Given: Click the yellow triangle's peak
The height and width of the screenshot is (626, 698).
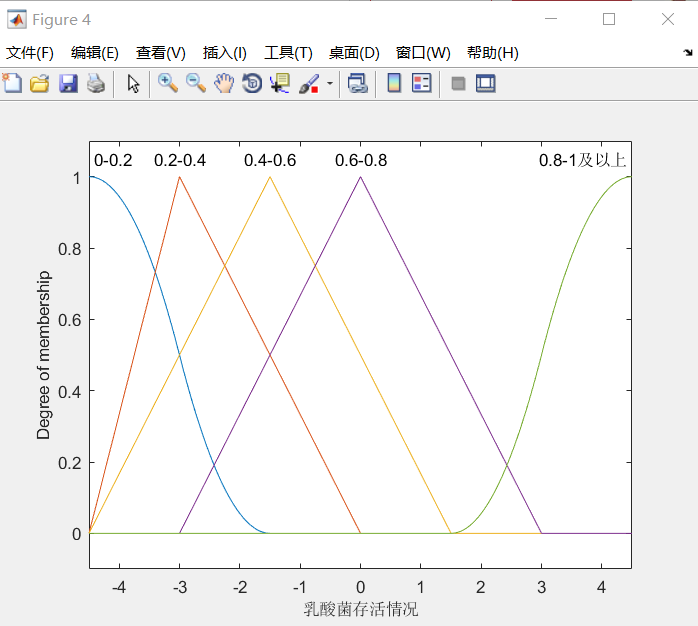Looking at the screenshot, I should tap(270, 177).
